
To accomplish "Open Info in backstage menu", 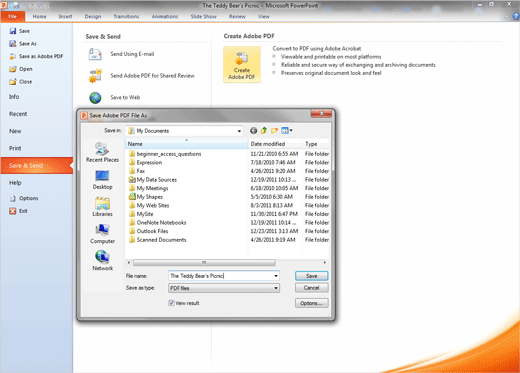I will 14,97.
